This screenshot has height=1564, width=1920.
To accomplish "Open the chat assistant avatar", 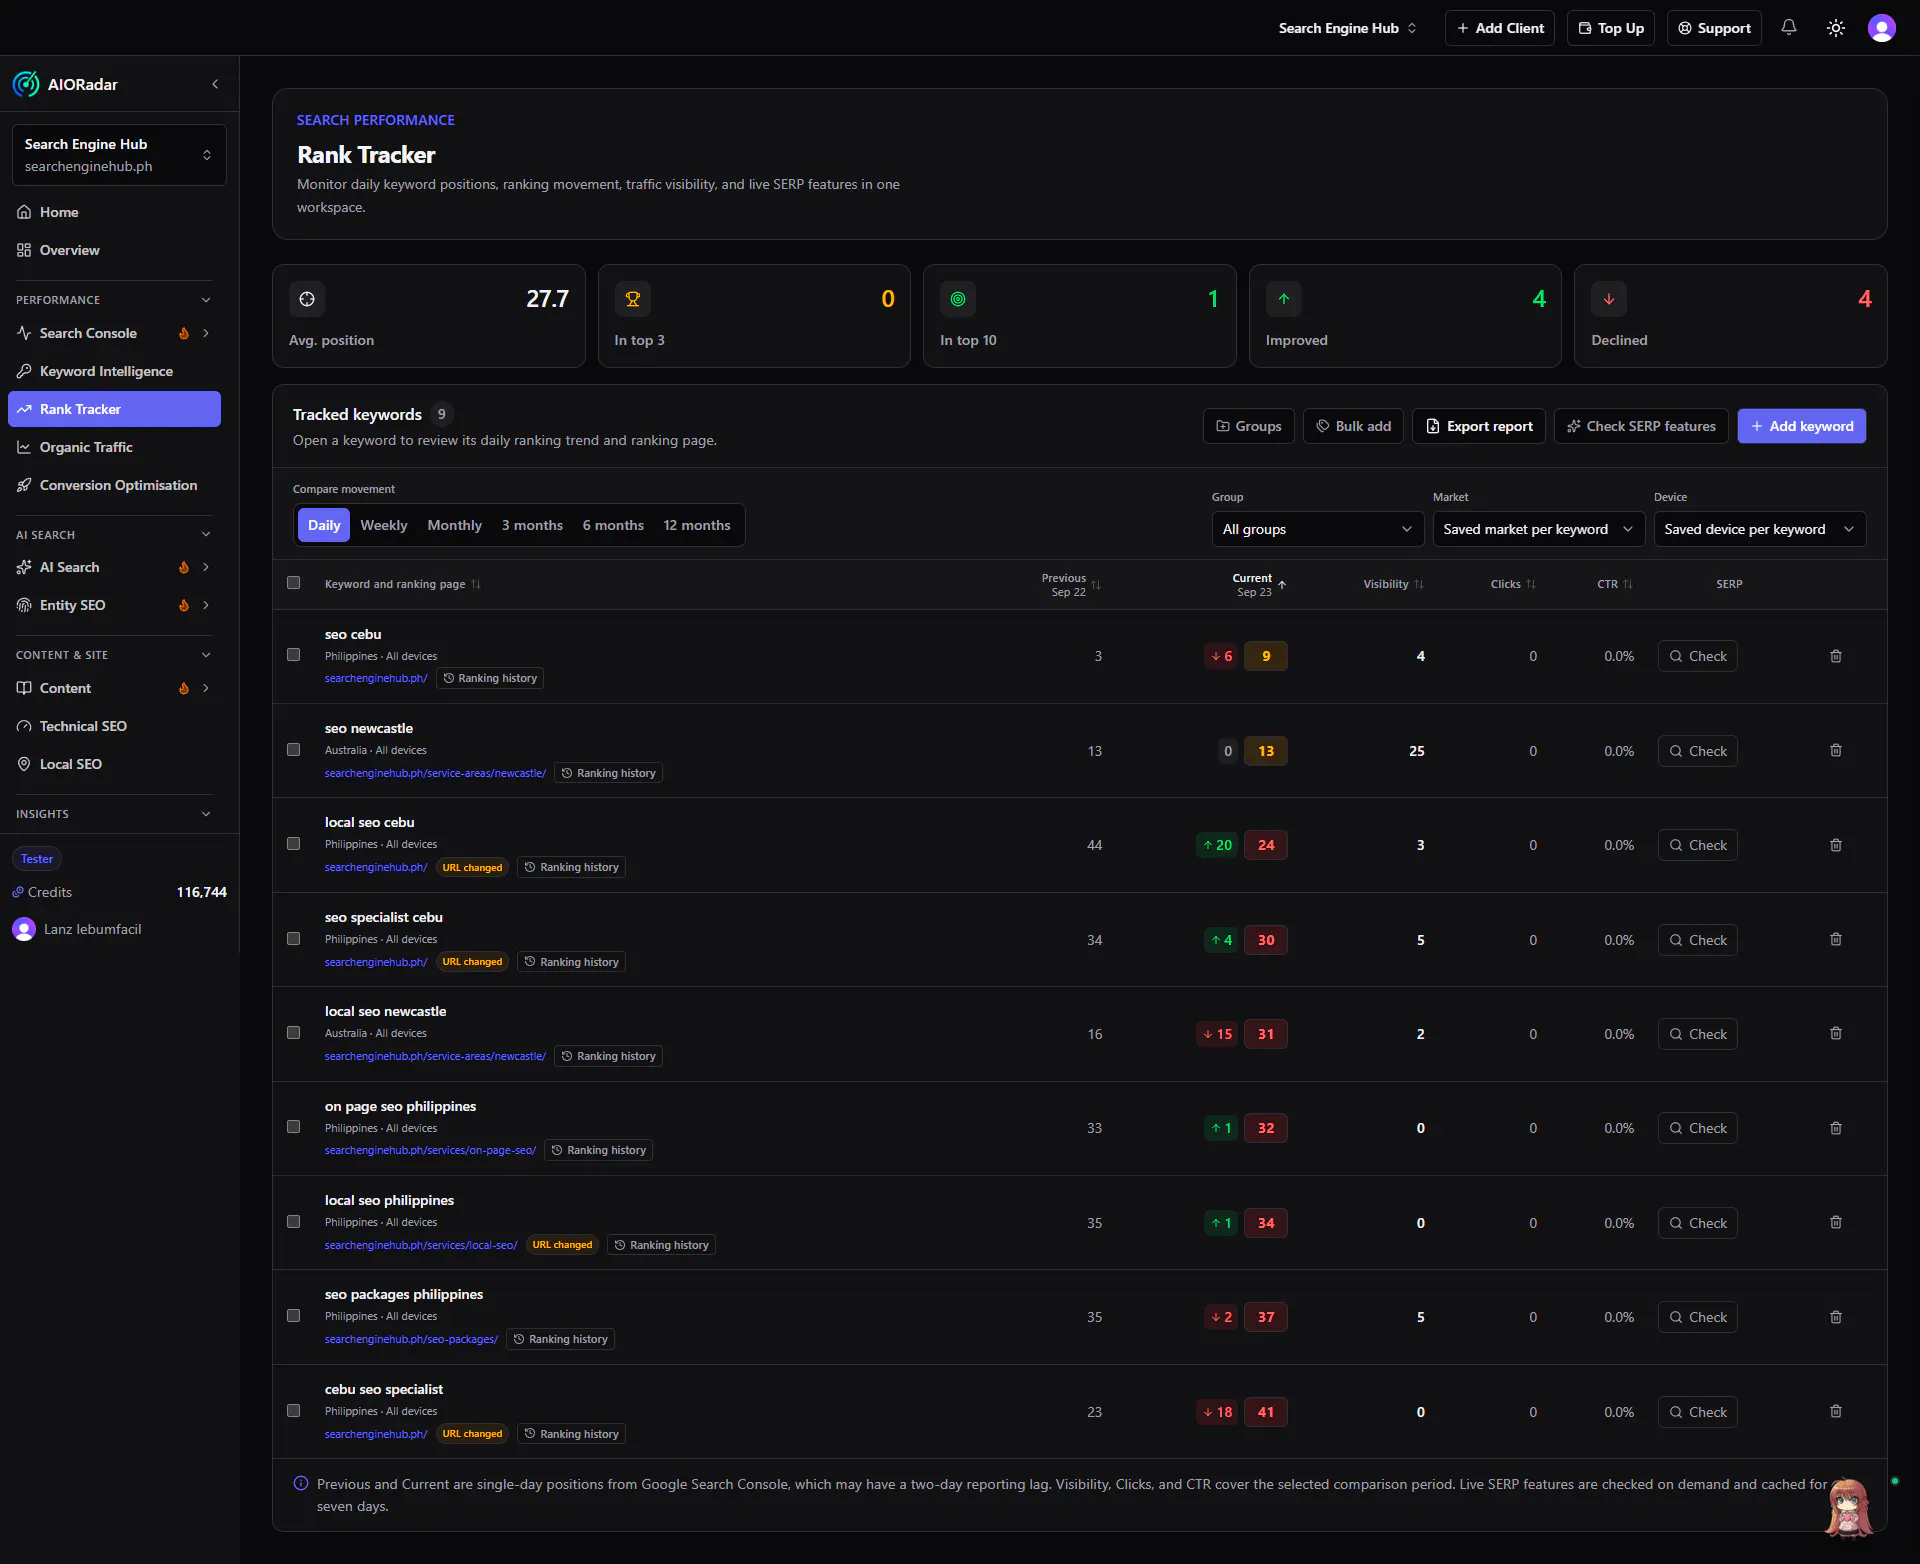I will 1848,1507.
